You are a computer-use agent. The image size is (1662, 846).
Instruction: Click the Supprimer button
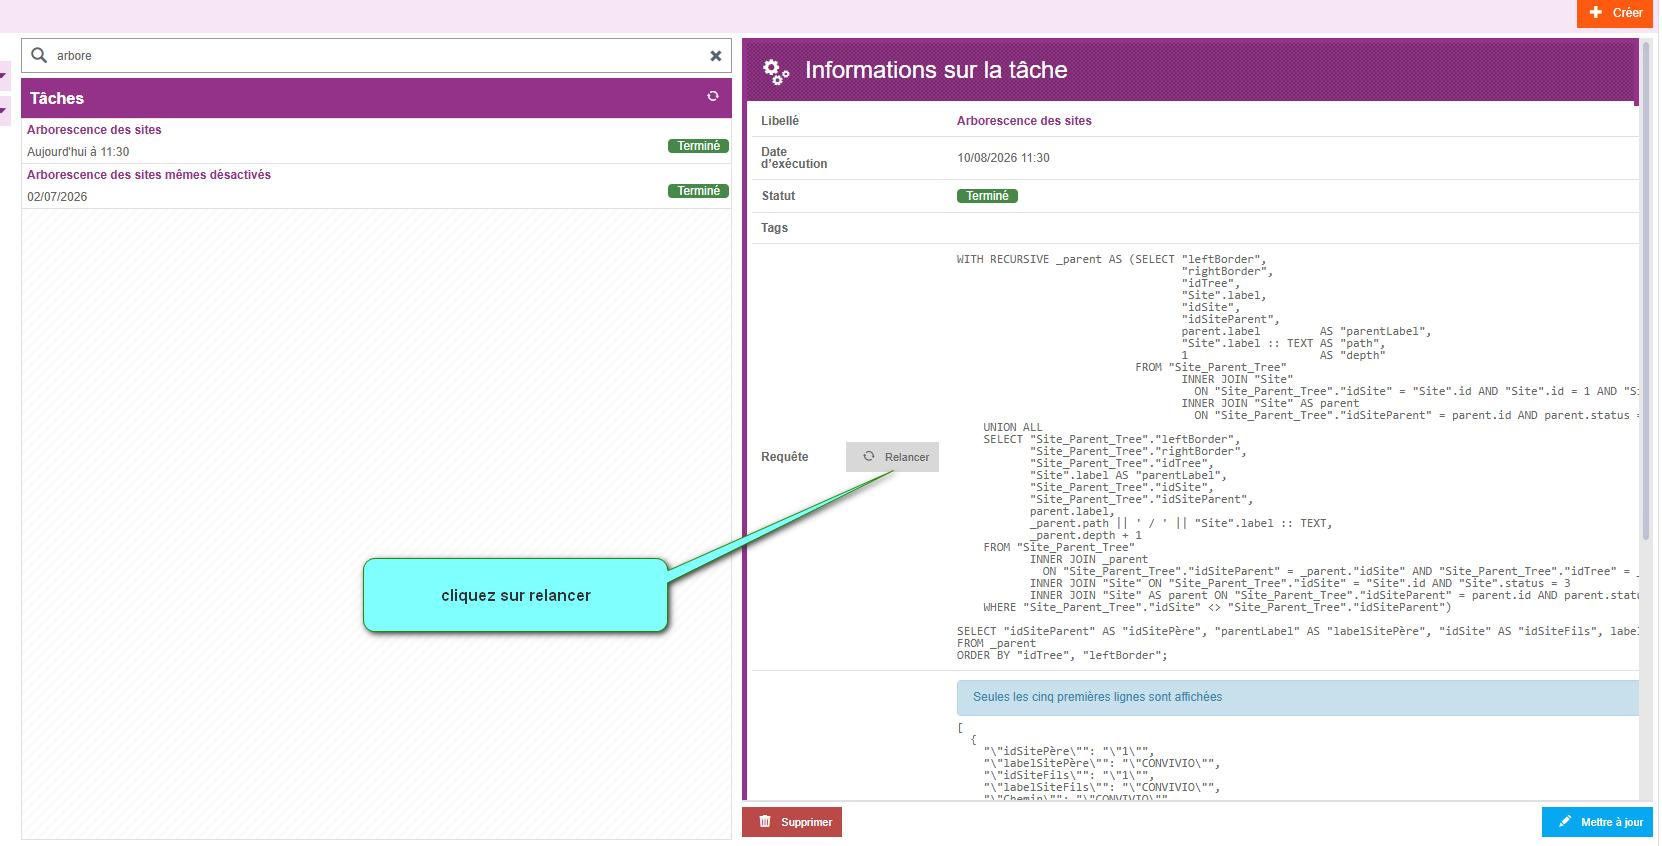792,822
